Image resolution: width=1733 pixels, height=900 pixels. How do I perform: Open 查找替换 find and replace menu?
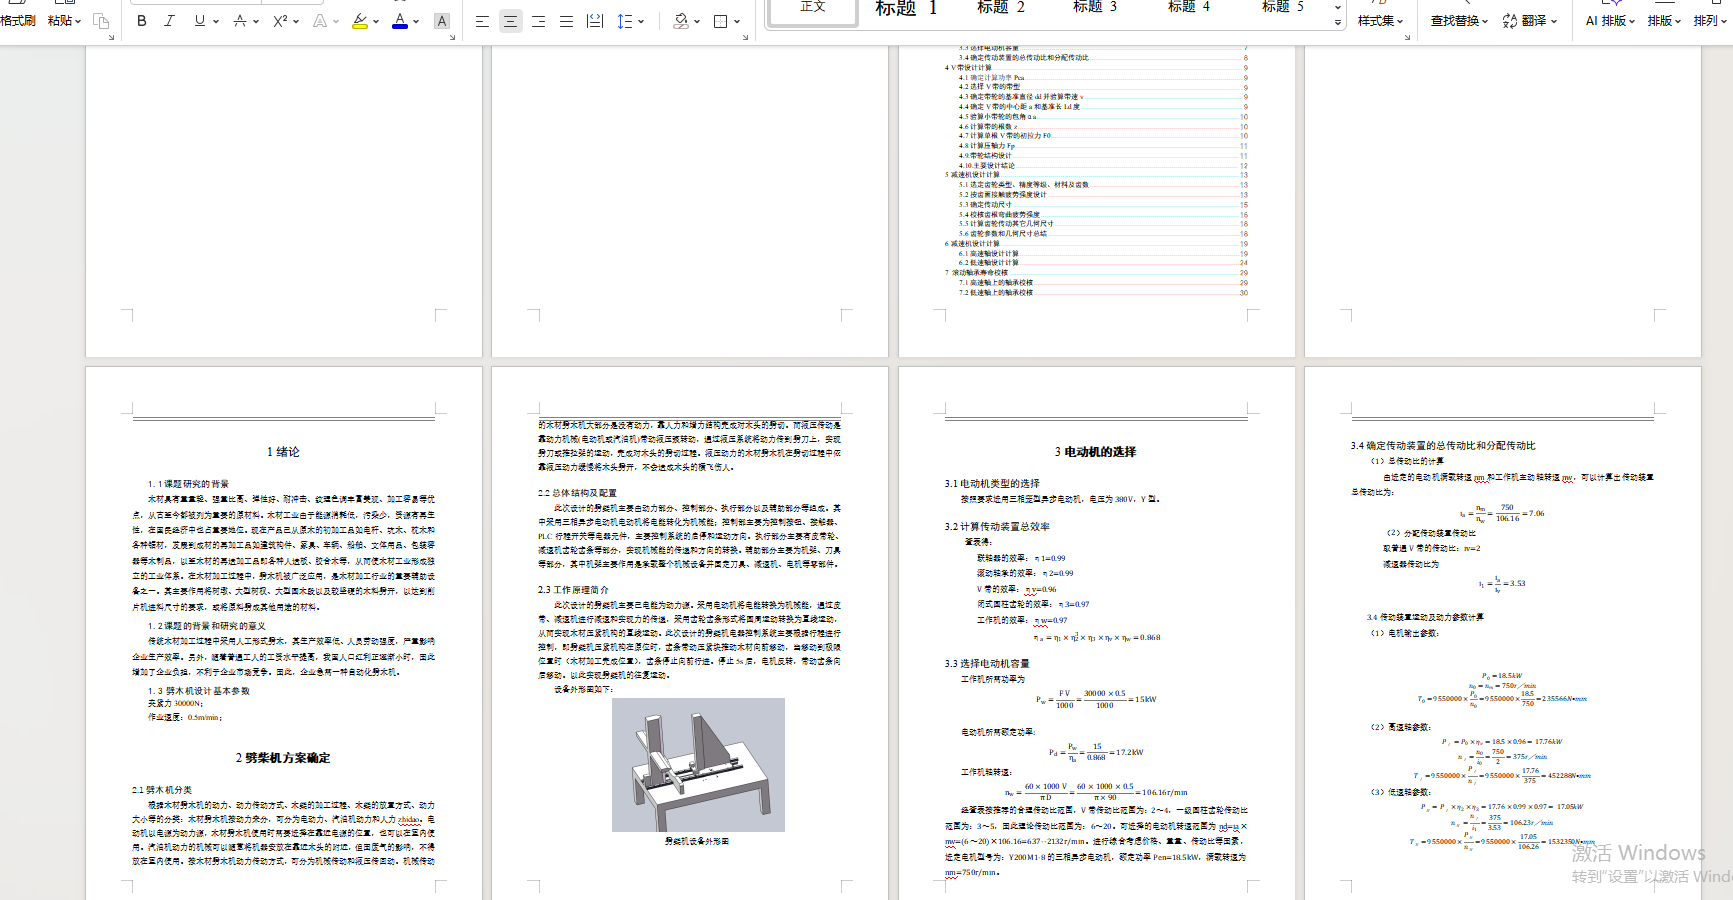1459,21
